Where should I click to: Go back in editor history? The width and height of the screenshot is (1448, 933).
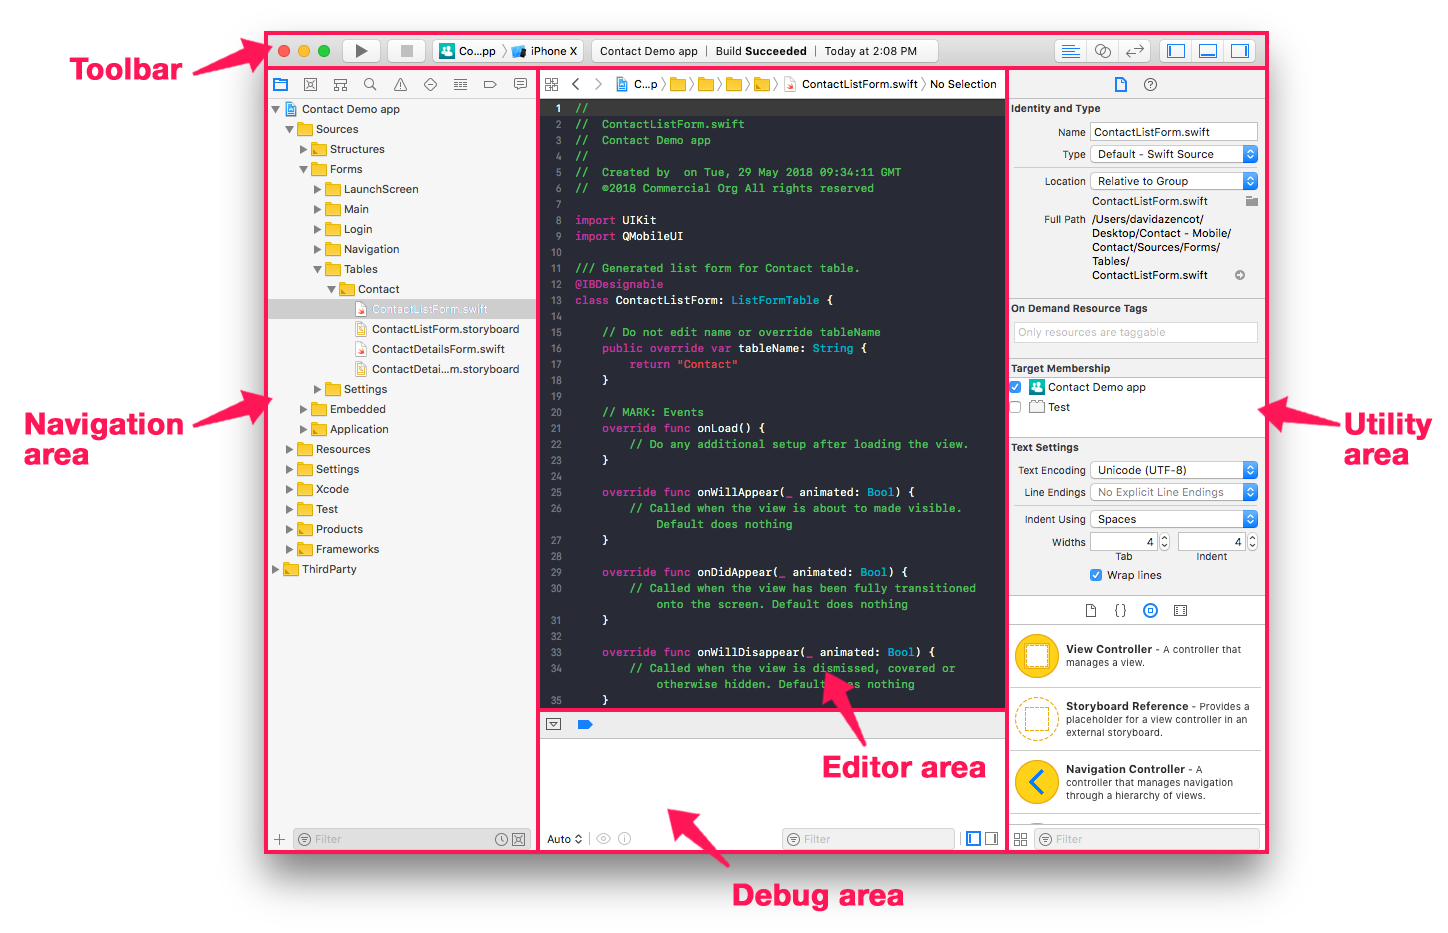point(576,85)
